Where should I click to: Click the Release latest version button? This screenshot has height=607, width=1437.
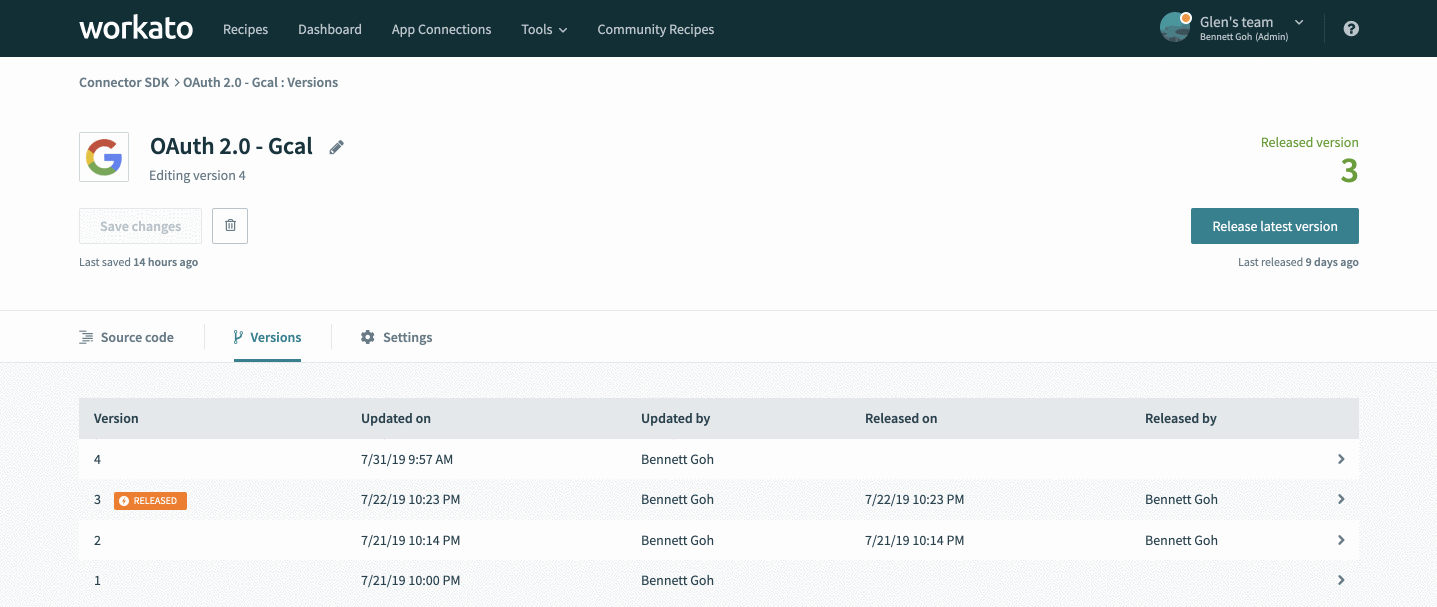coord(1274,226)
